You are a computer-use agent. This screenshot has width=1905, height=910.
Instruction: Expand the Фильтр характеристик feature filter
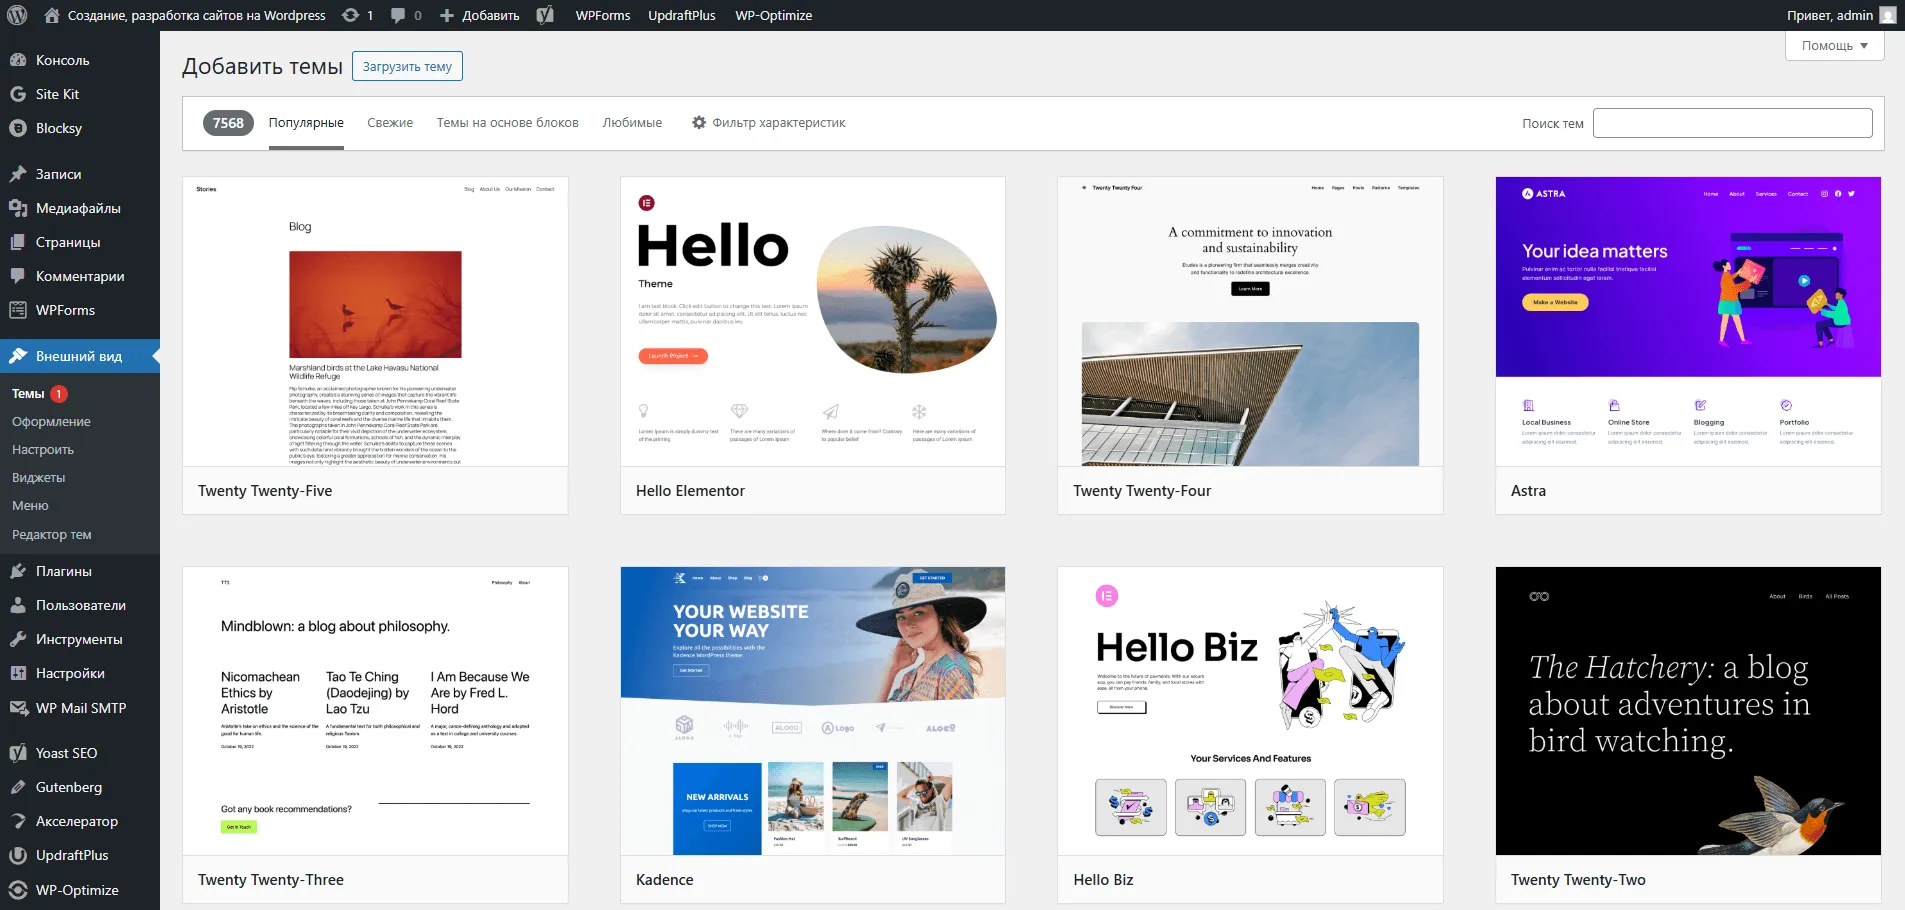coord(768,123)
